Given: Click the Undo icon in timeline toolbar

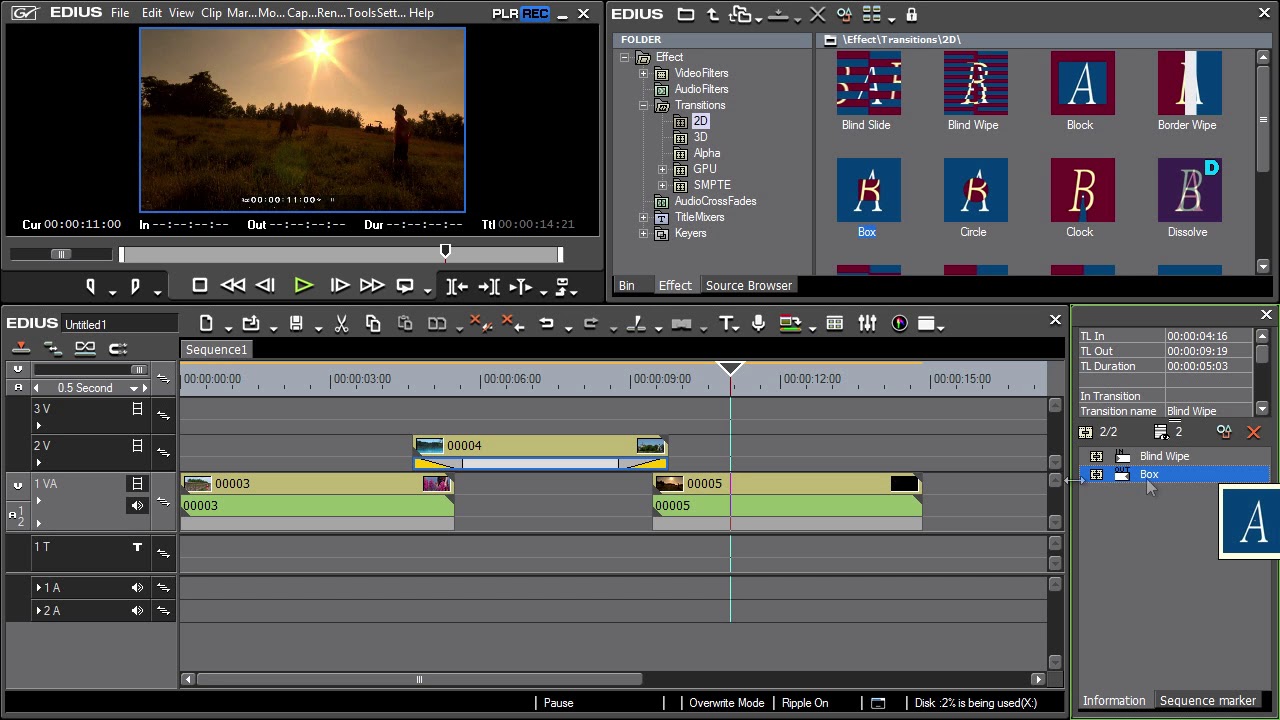Looking at the screenshot, I should pos(546,324).
